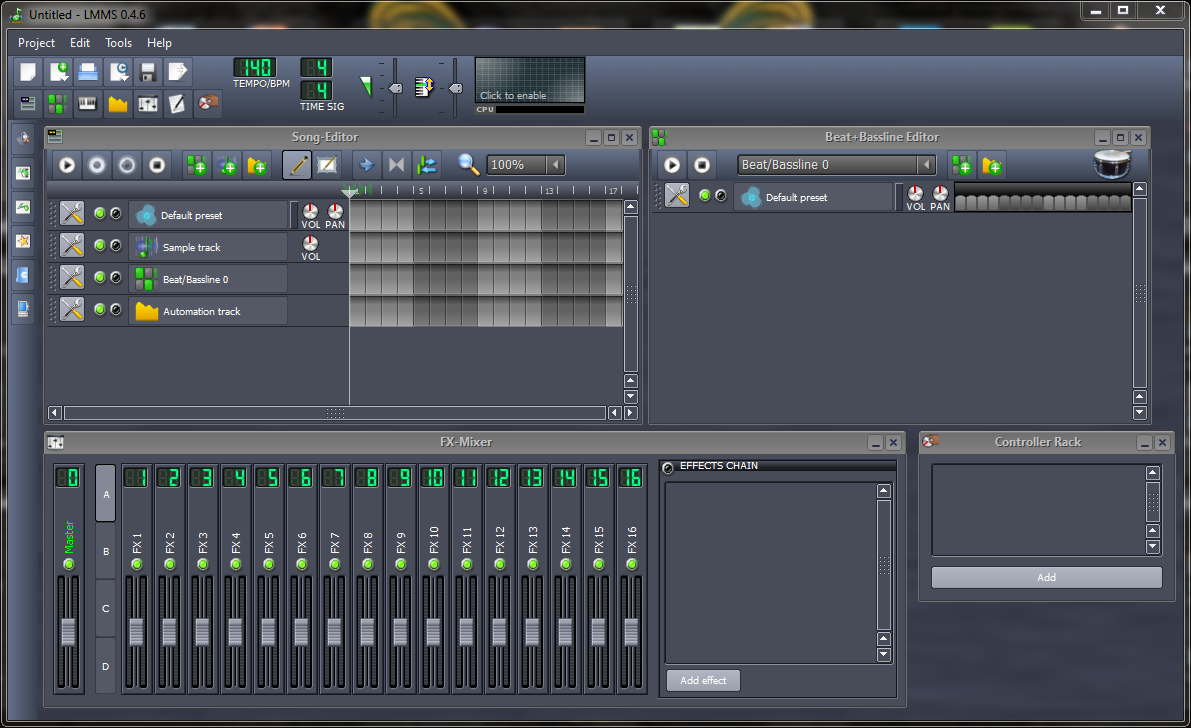Click the drum icon in Beat+Bassline Editor
1191x728 pixels.
point(1112,164)
